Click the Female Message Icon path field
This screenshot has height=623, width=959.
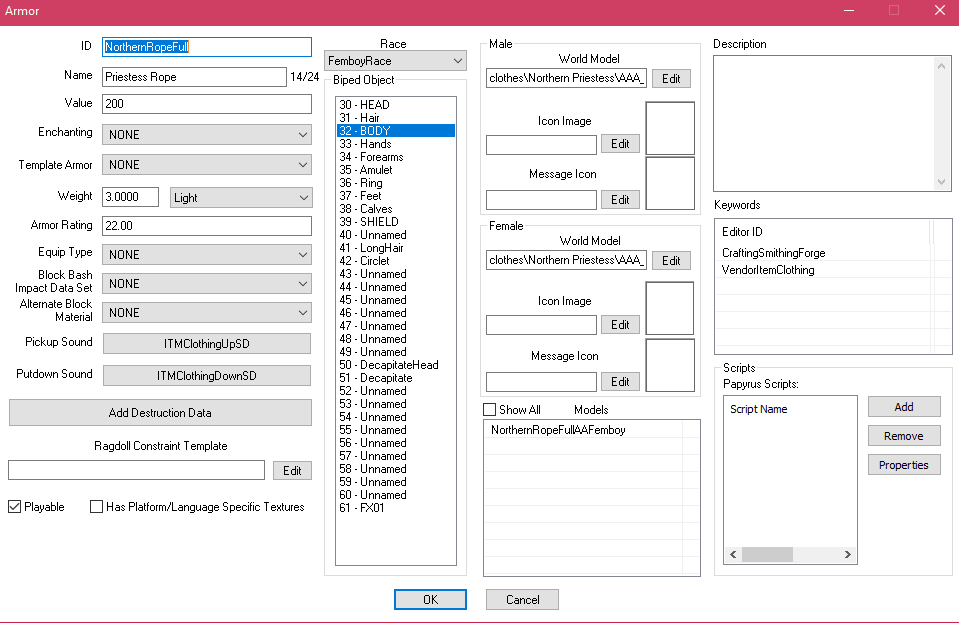click(x=541, y=382)
